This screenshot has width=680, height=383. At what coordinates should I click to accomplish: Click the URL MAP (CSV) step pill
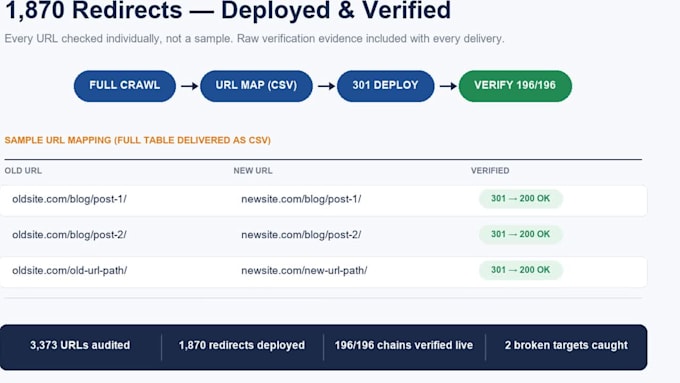[256, 86]
